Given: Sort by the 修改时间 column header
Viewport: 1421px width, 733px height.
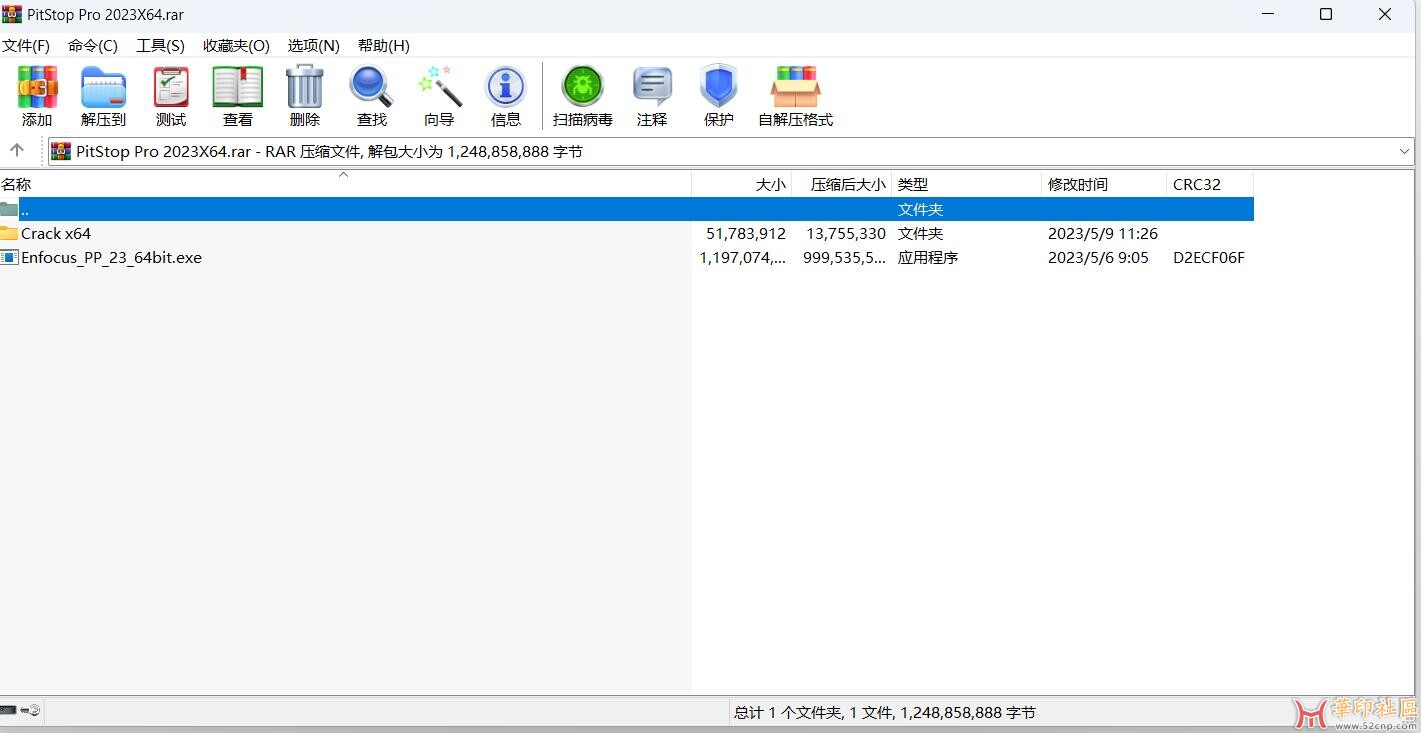Looking at the screenshot, I should [1104, 184].
